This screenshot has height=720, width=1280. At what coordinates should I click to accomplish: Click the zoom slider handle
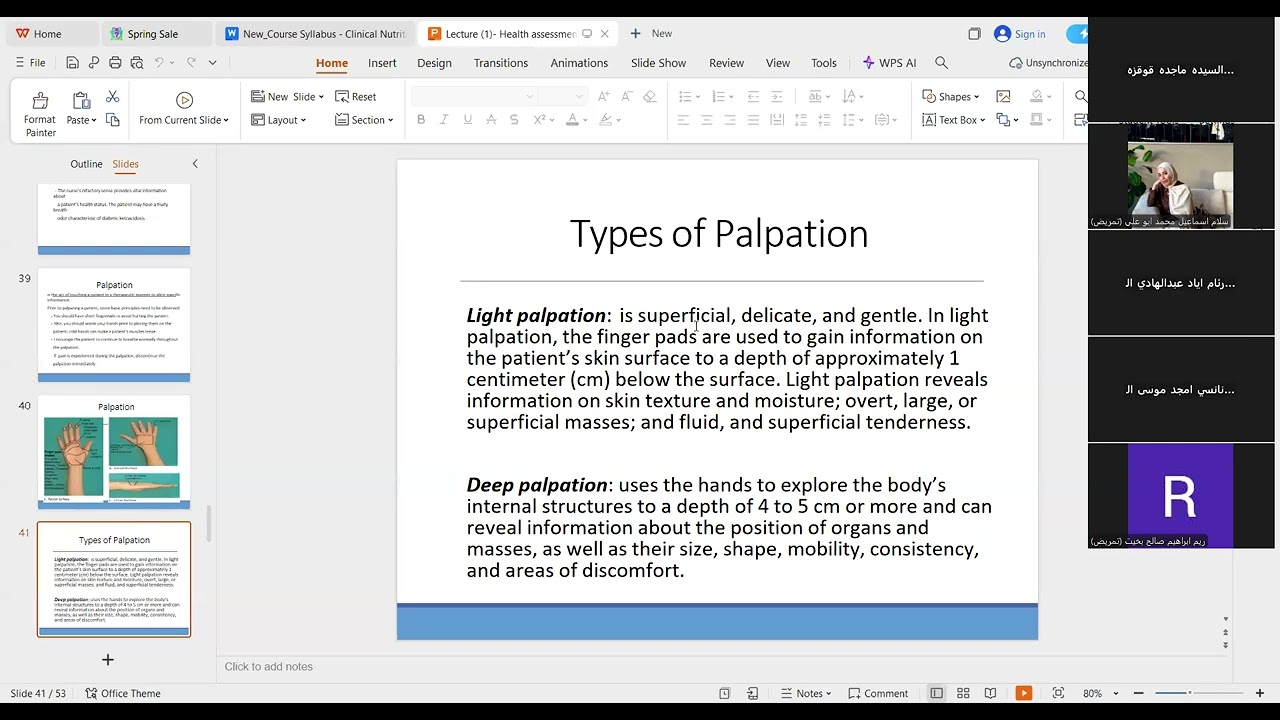(1189, 693)
